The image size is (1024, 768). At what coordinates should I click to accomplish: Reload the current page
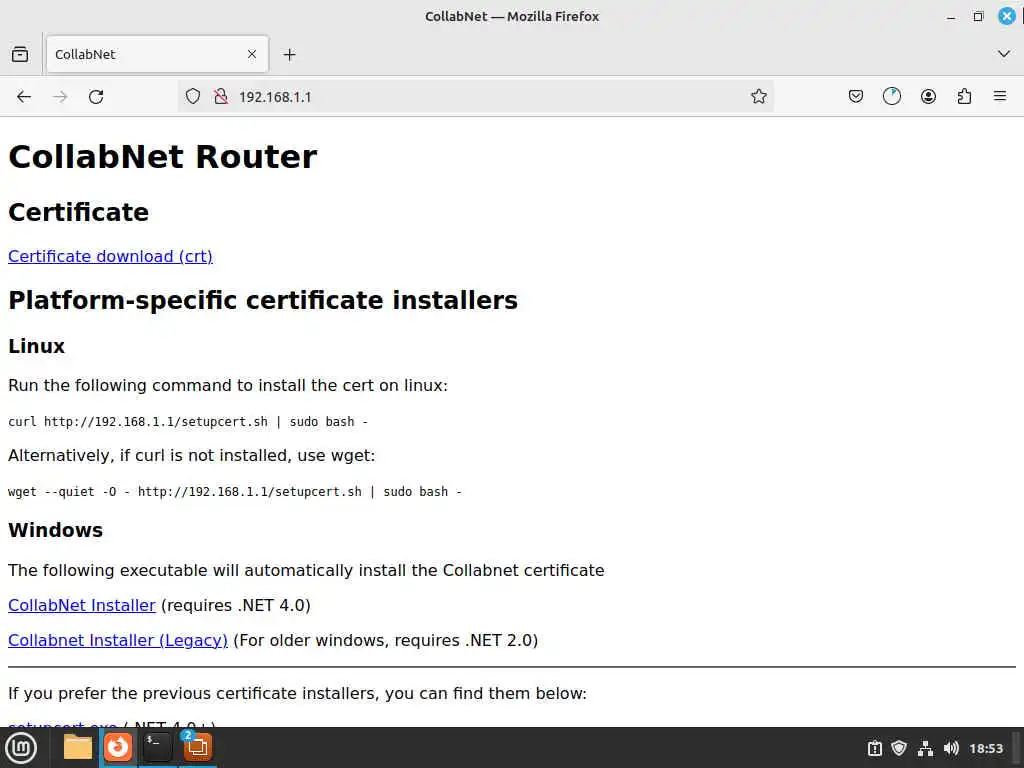96,97
